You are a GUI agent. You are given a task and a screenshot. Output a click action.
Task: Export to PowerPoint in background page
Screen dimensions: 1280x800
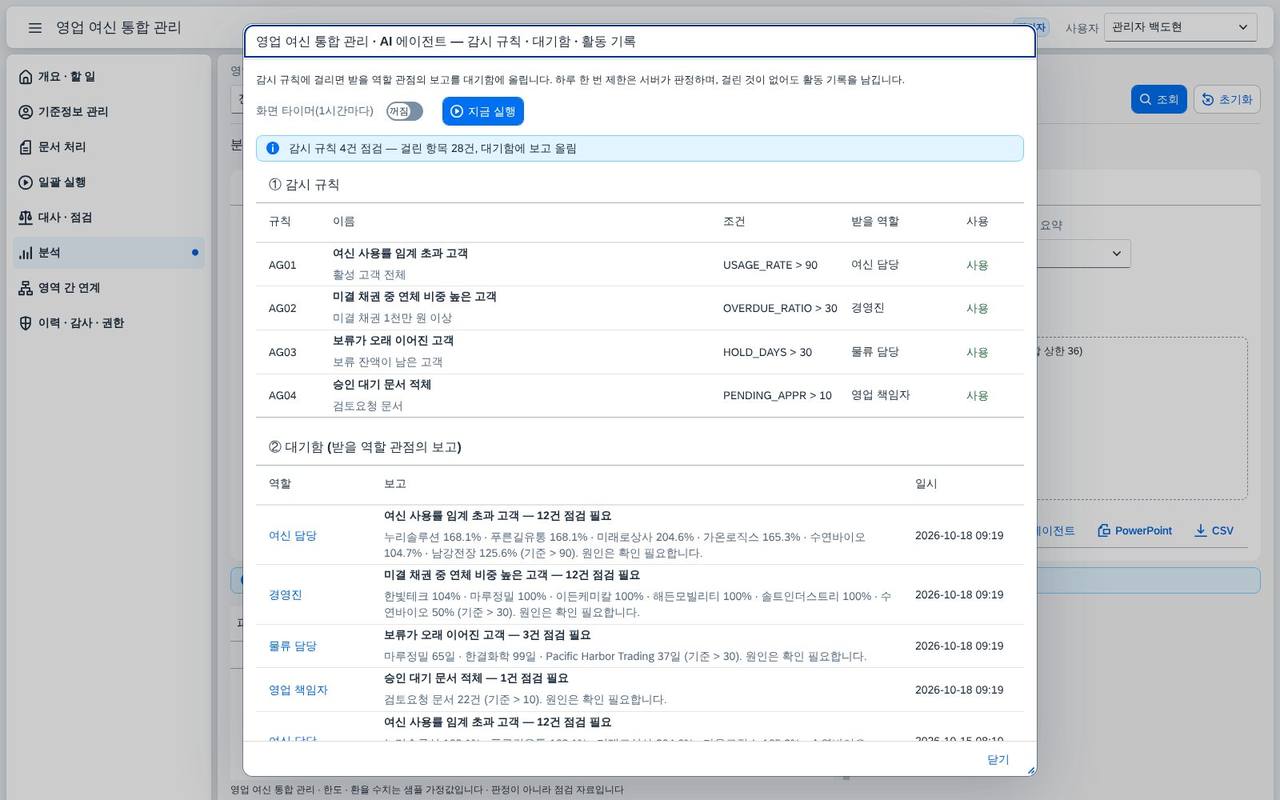pos(1135,530)
